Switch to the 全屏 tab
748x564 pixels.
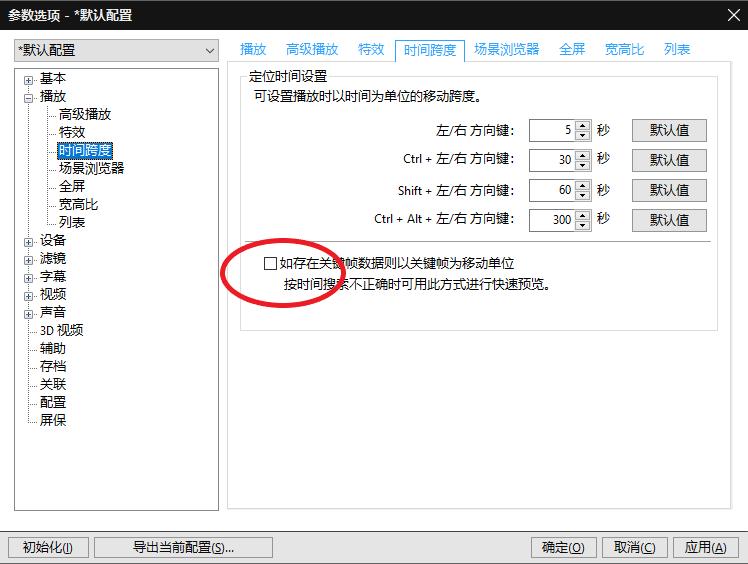pos(572,49)
